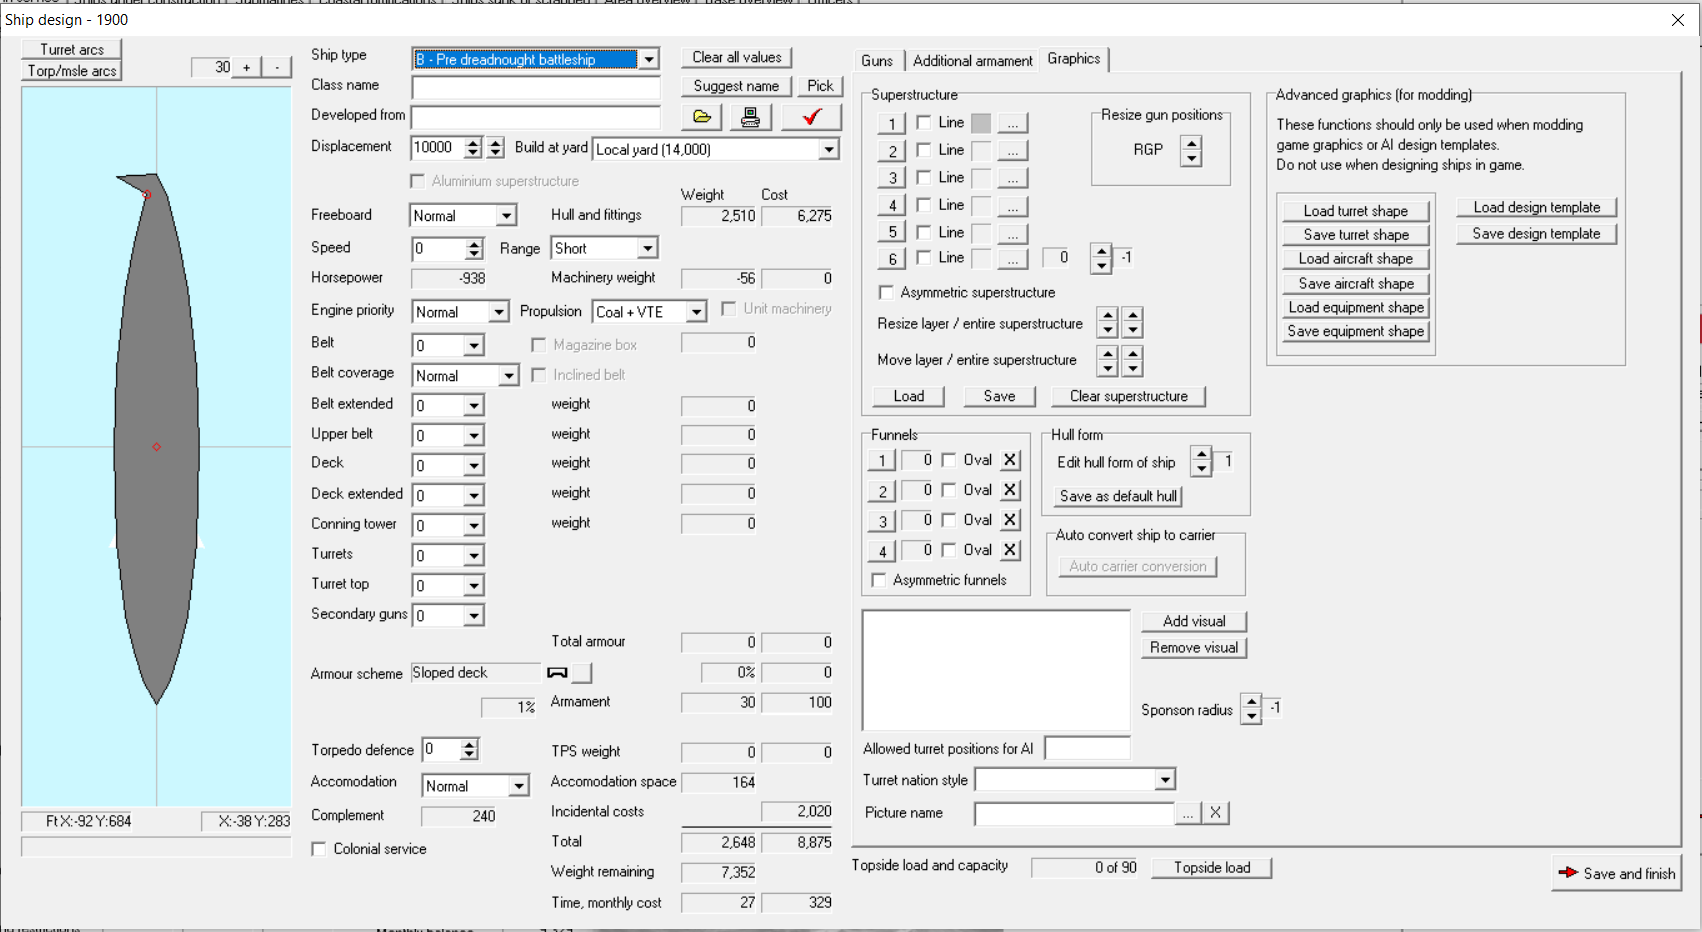Click Save and finish red arrow button
This screenshot has width=1702, height=932.
pyautogui.click(x=1616, y=873)
